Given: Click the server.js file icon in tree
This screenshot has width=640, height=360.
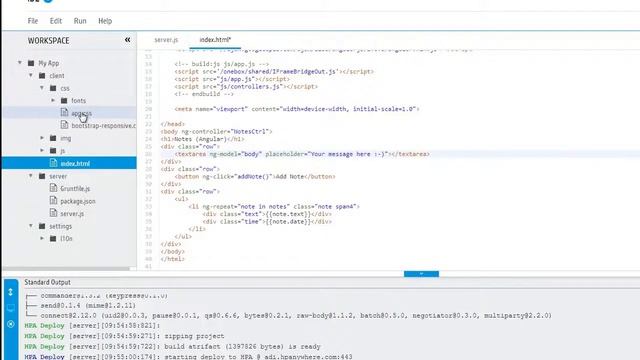Looking at the screenshot, I should [53, 213].
